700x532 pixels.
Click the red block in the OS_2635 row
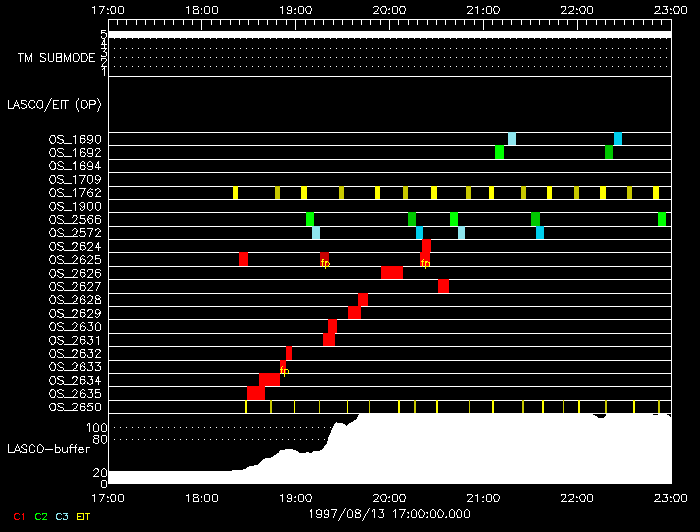tap(256, 393)
